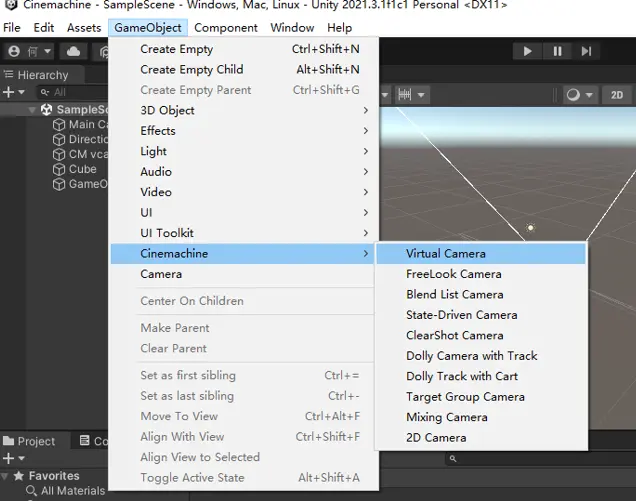Collapse the SampleScene tree arrow
Image resolution: width=636 pixels, height=501 pixels.
click(32, 110)
